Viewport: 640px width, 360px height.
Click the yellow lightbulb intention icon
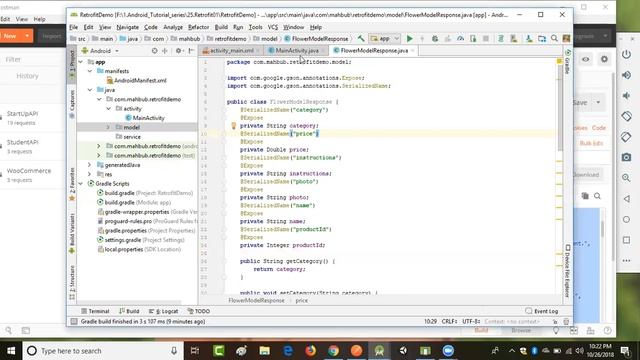click(x=233, y=126)
